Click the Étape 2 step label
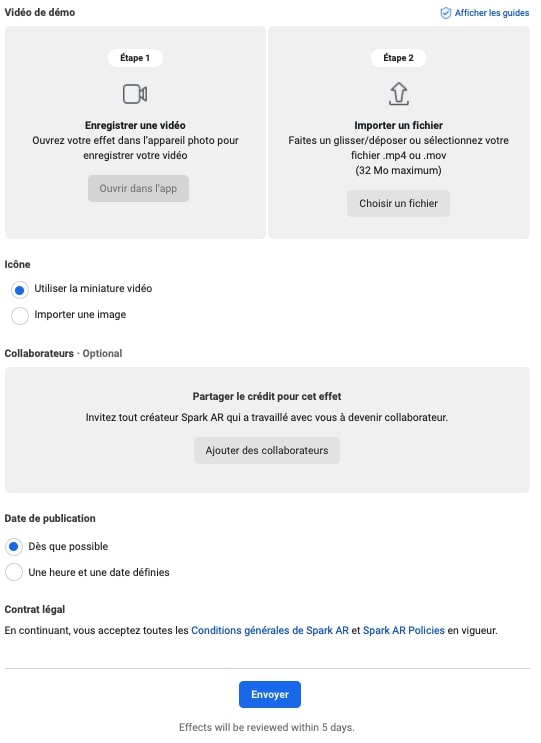 coord(398,58)
